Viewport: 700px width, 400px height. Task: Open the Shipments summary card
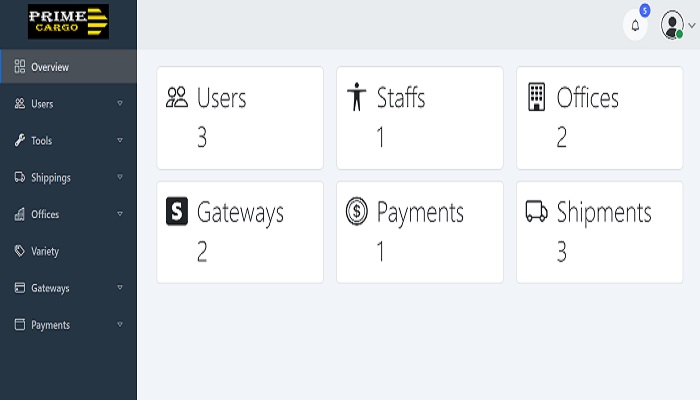pos(599,232)
